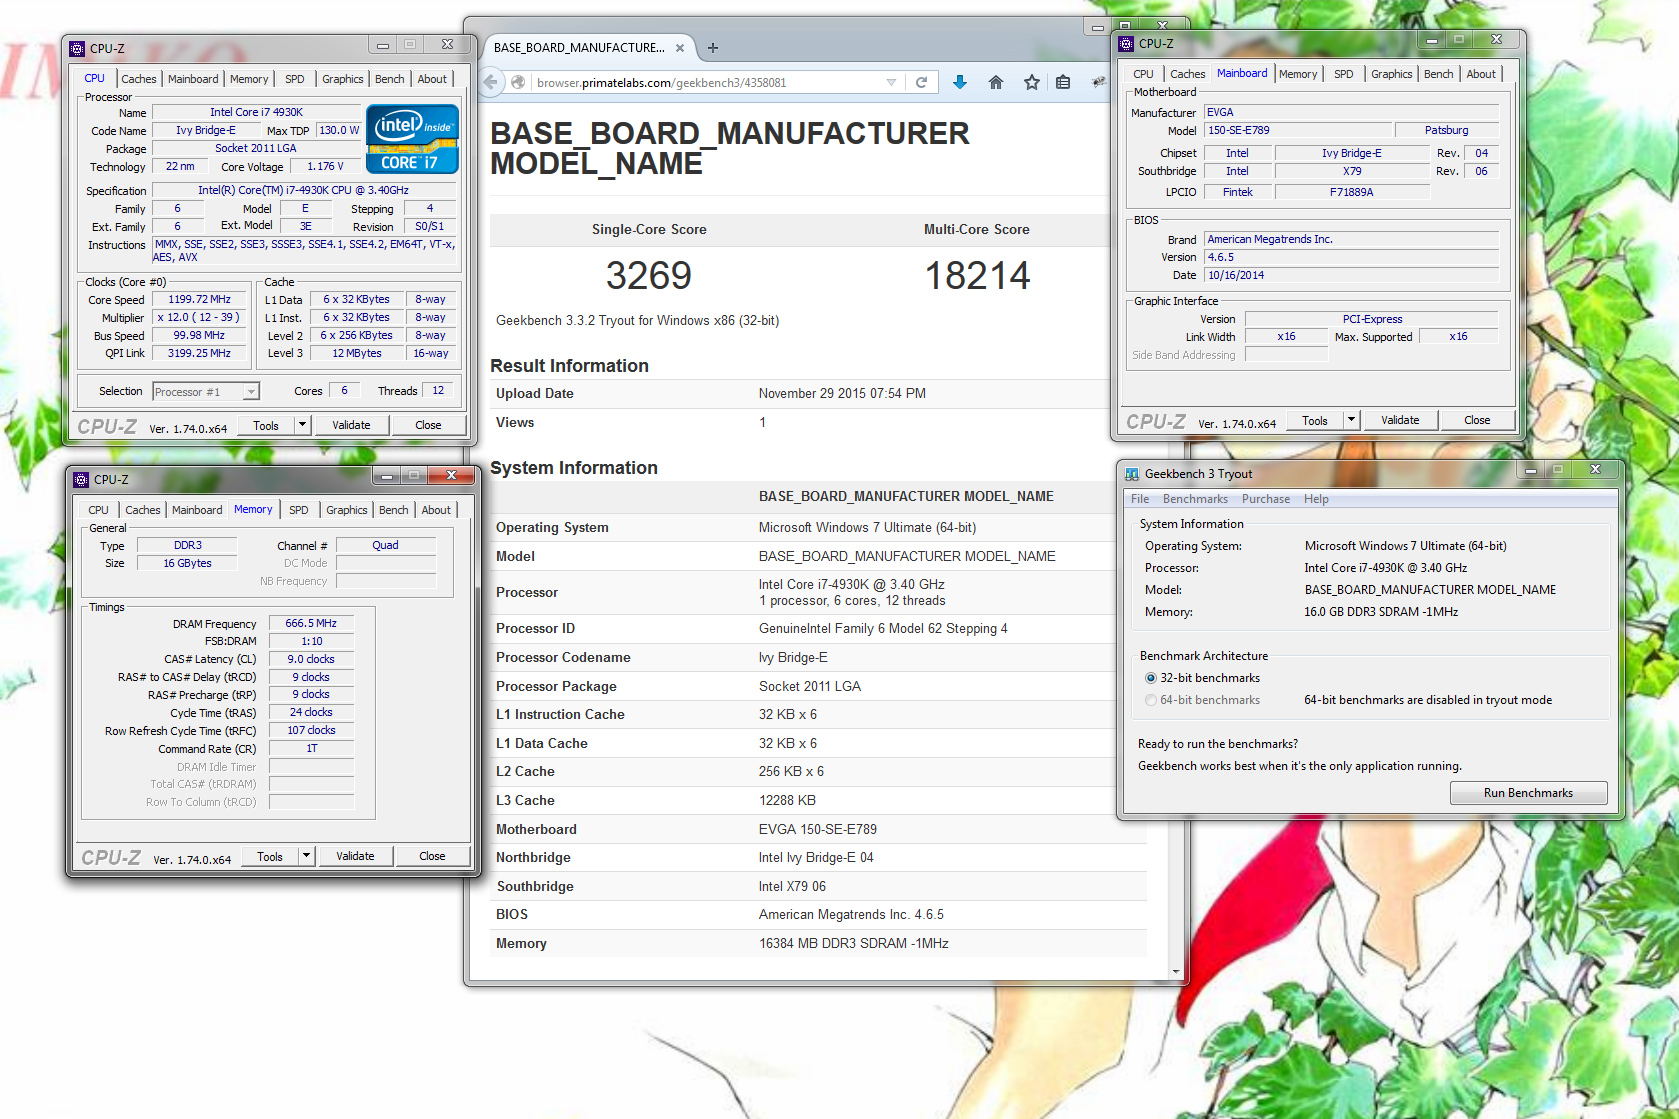Close the BASE_BOARD_MANUFACTURE browser tab
The width and height of the screenshot is (1679, 1119).
click(x=680, y=47)
